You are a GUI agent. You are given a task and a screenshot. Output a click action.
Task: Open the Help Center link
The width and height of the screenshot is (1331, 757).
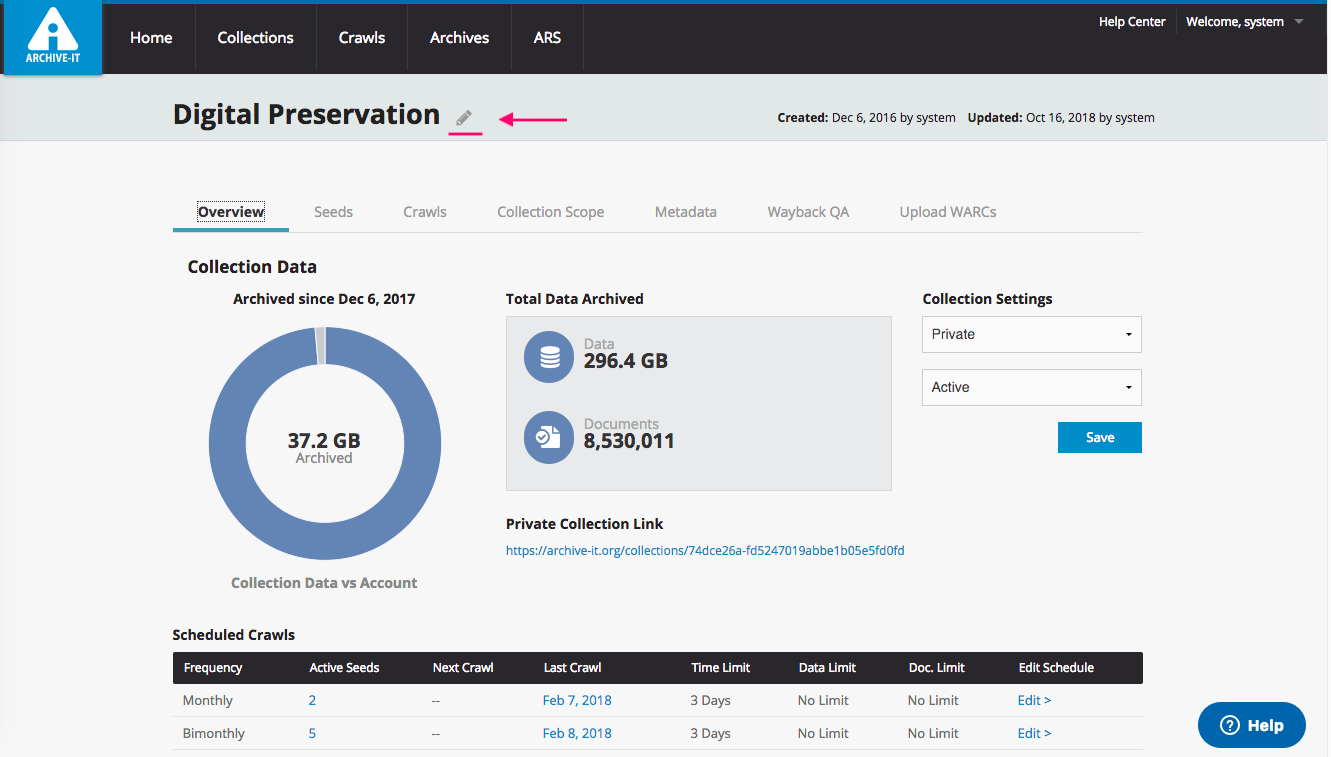[x=1132, y=22]
